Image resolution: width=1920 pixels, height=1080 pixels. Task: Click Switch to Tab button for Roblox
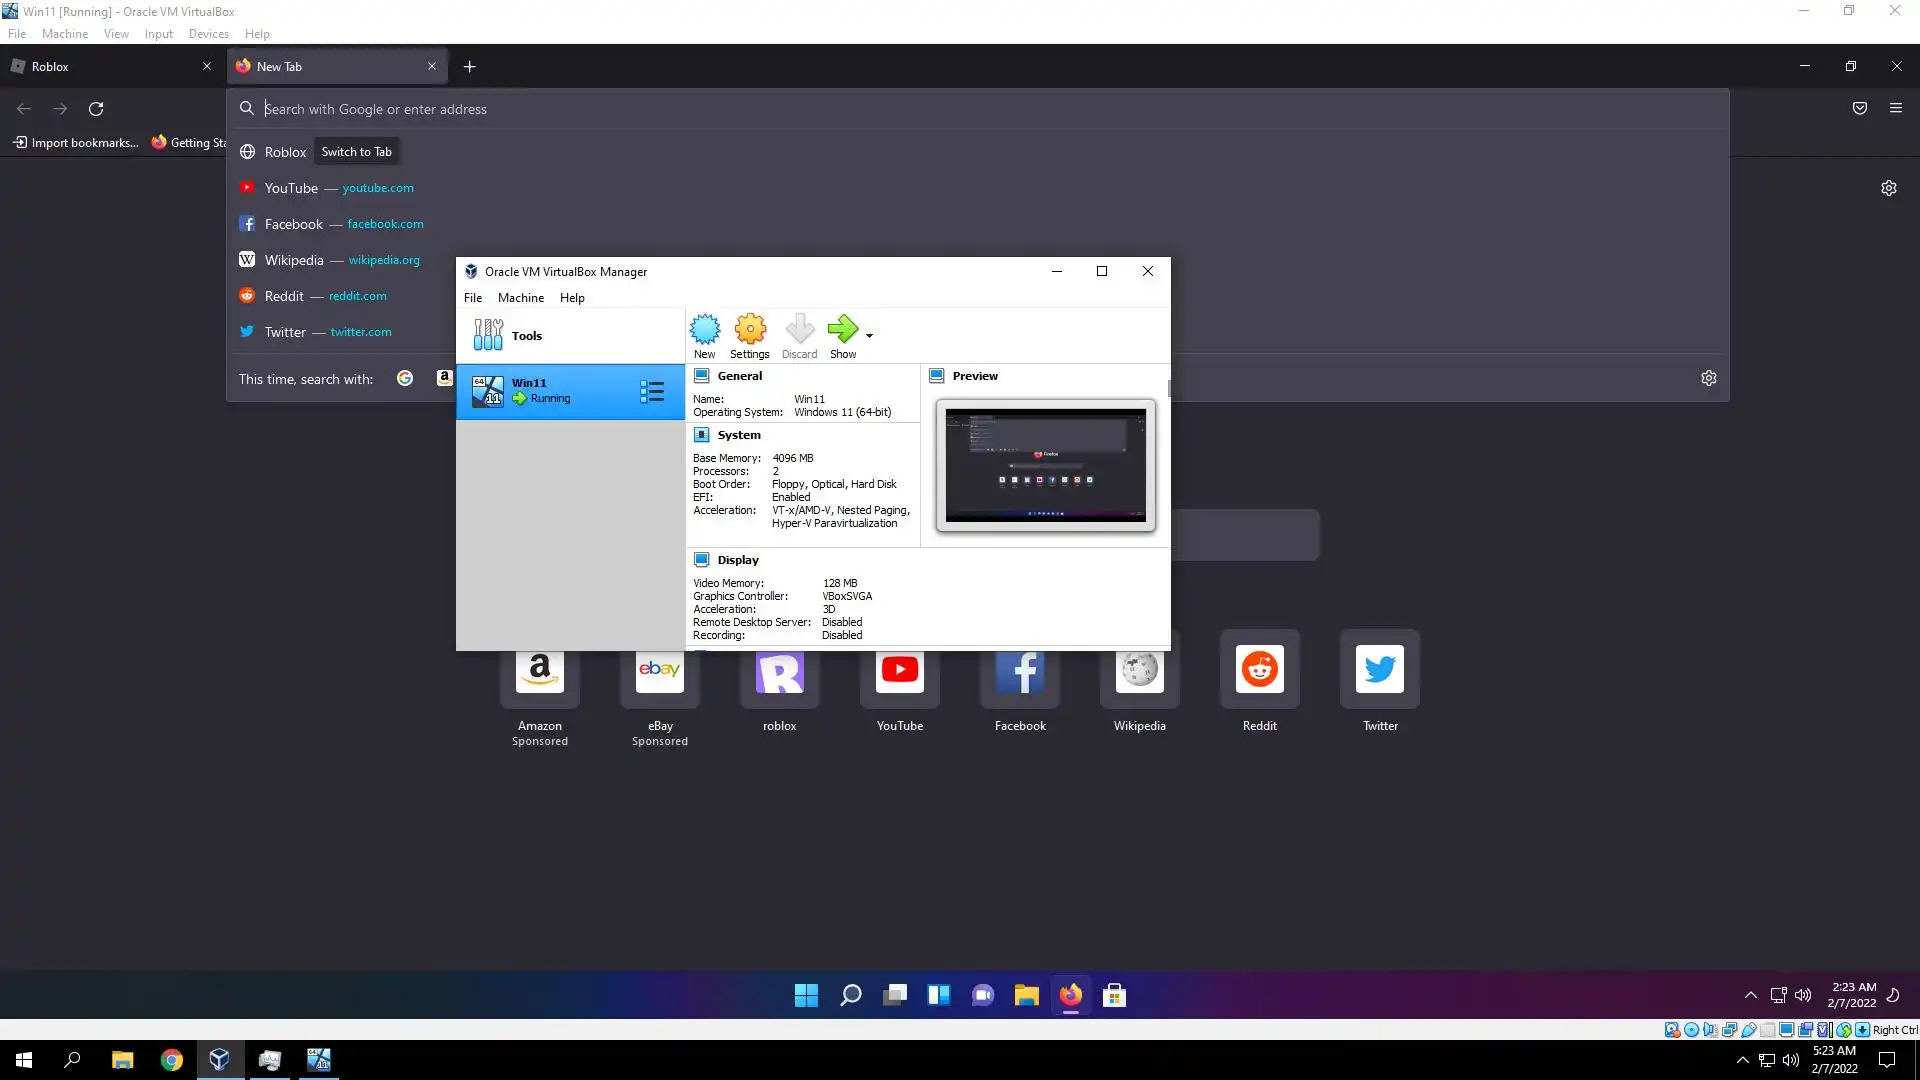click(x=356, y=152)
